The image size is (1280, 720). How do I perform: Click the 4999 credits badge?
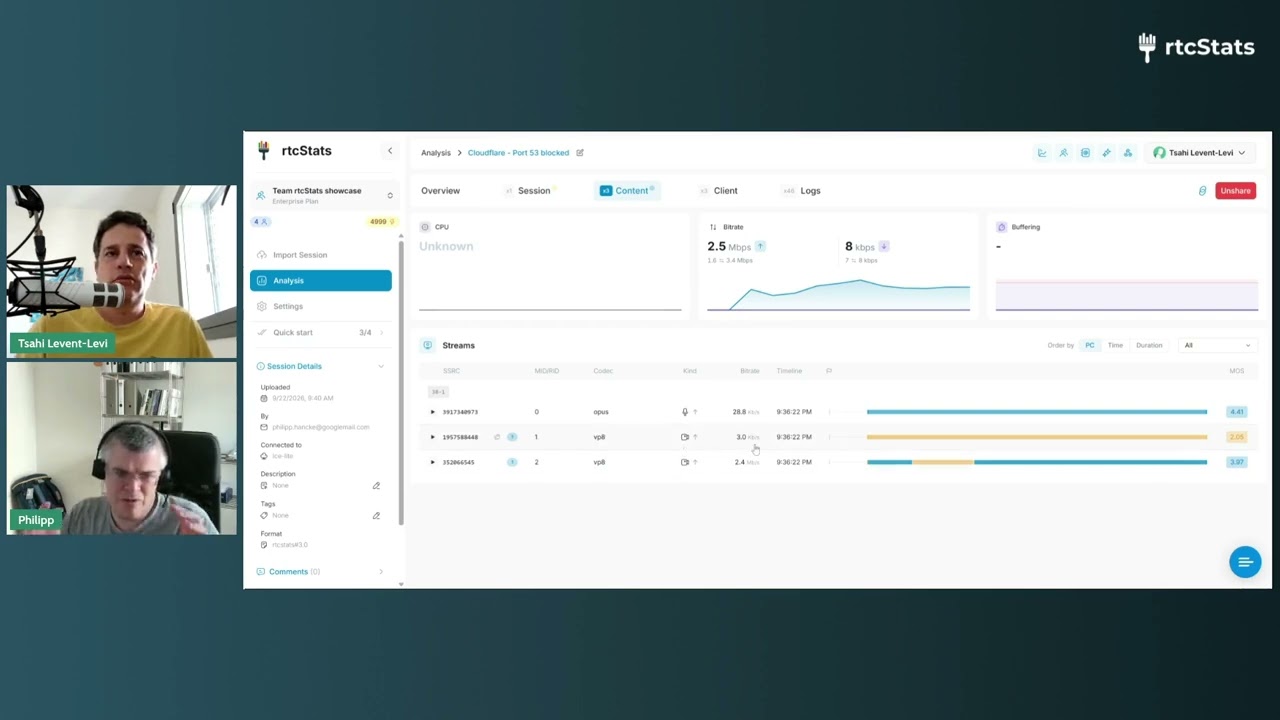coord(383,222)
